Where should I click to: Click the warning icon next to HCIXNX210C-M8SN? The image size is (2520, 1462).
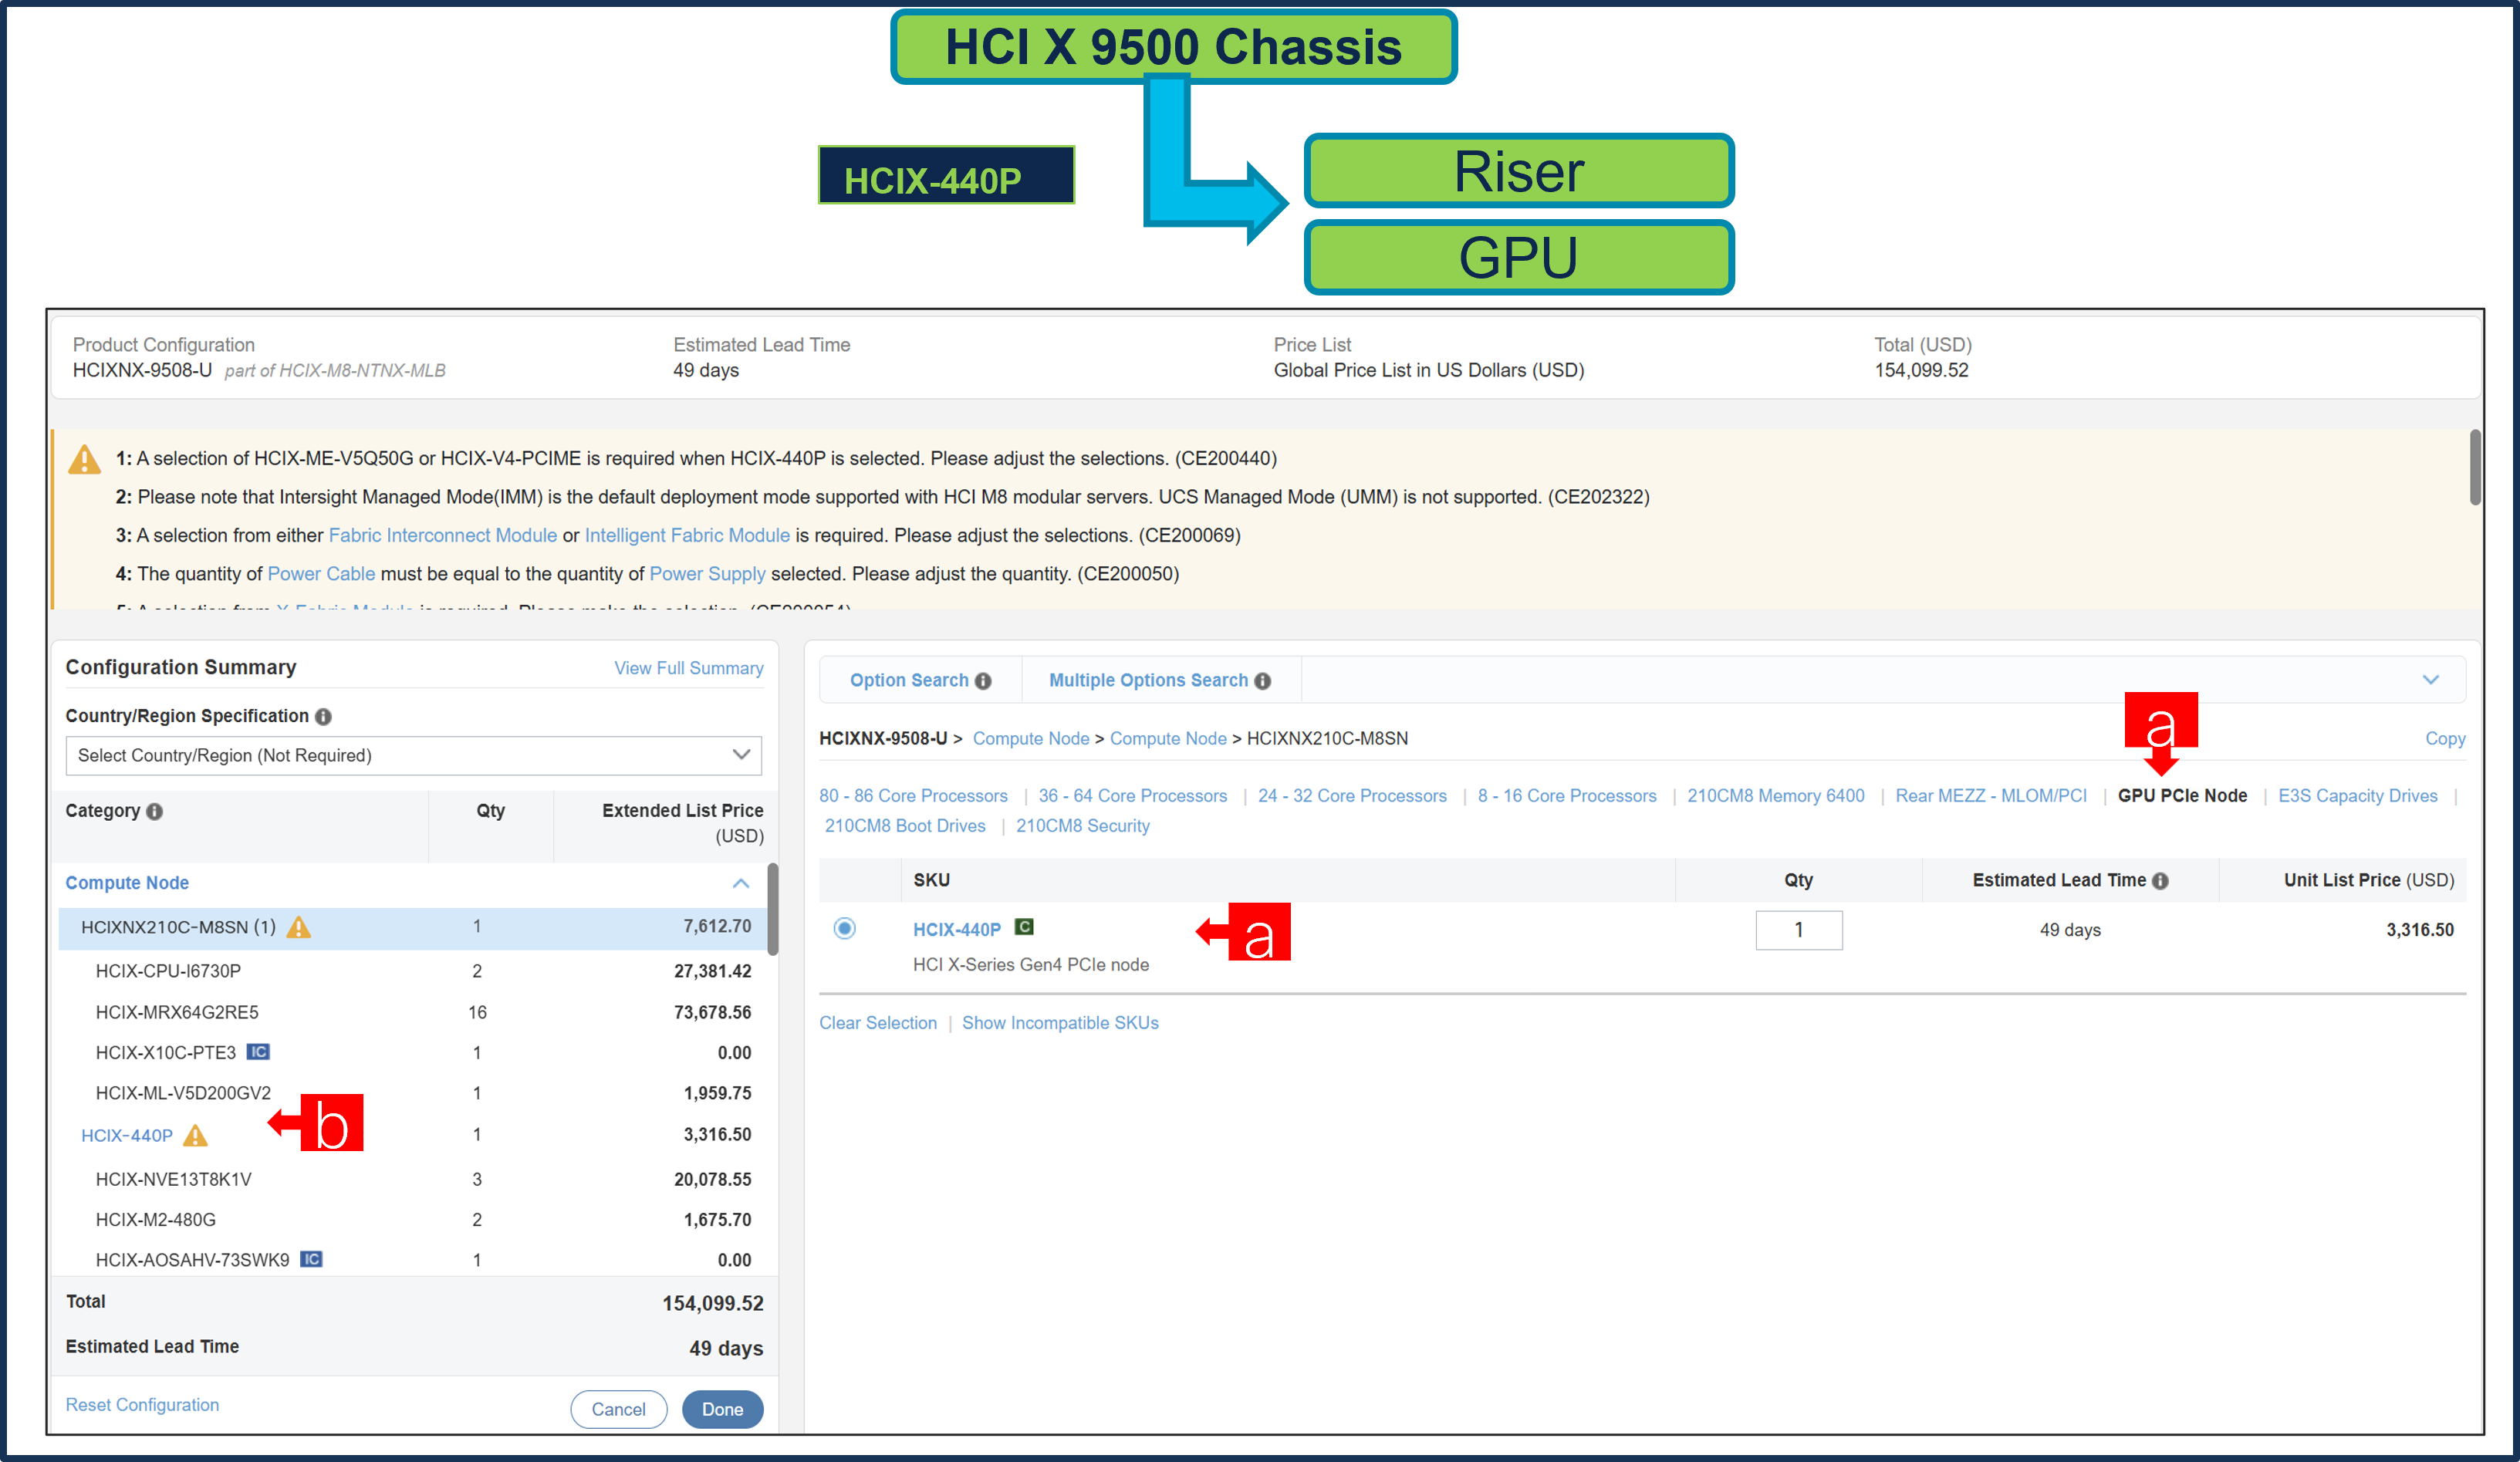click(299, 927)
